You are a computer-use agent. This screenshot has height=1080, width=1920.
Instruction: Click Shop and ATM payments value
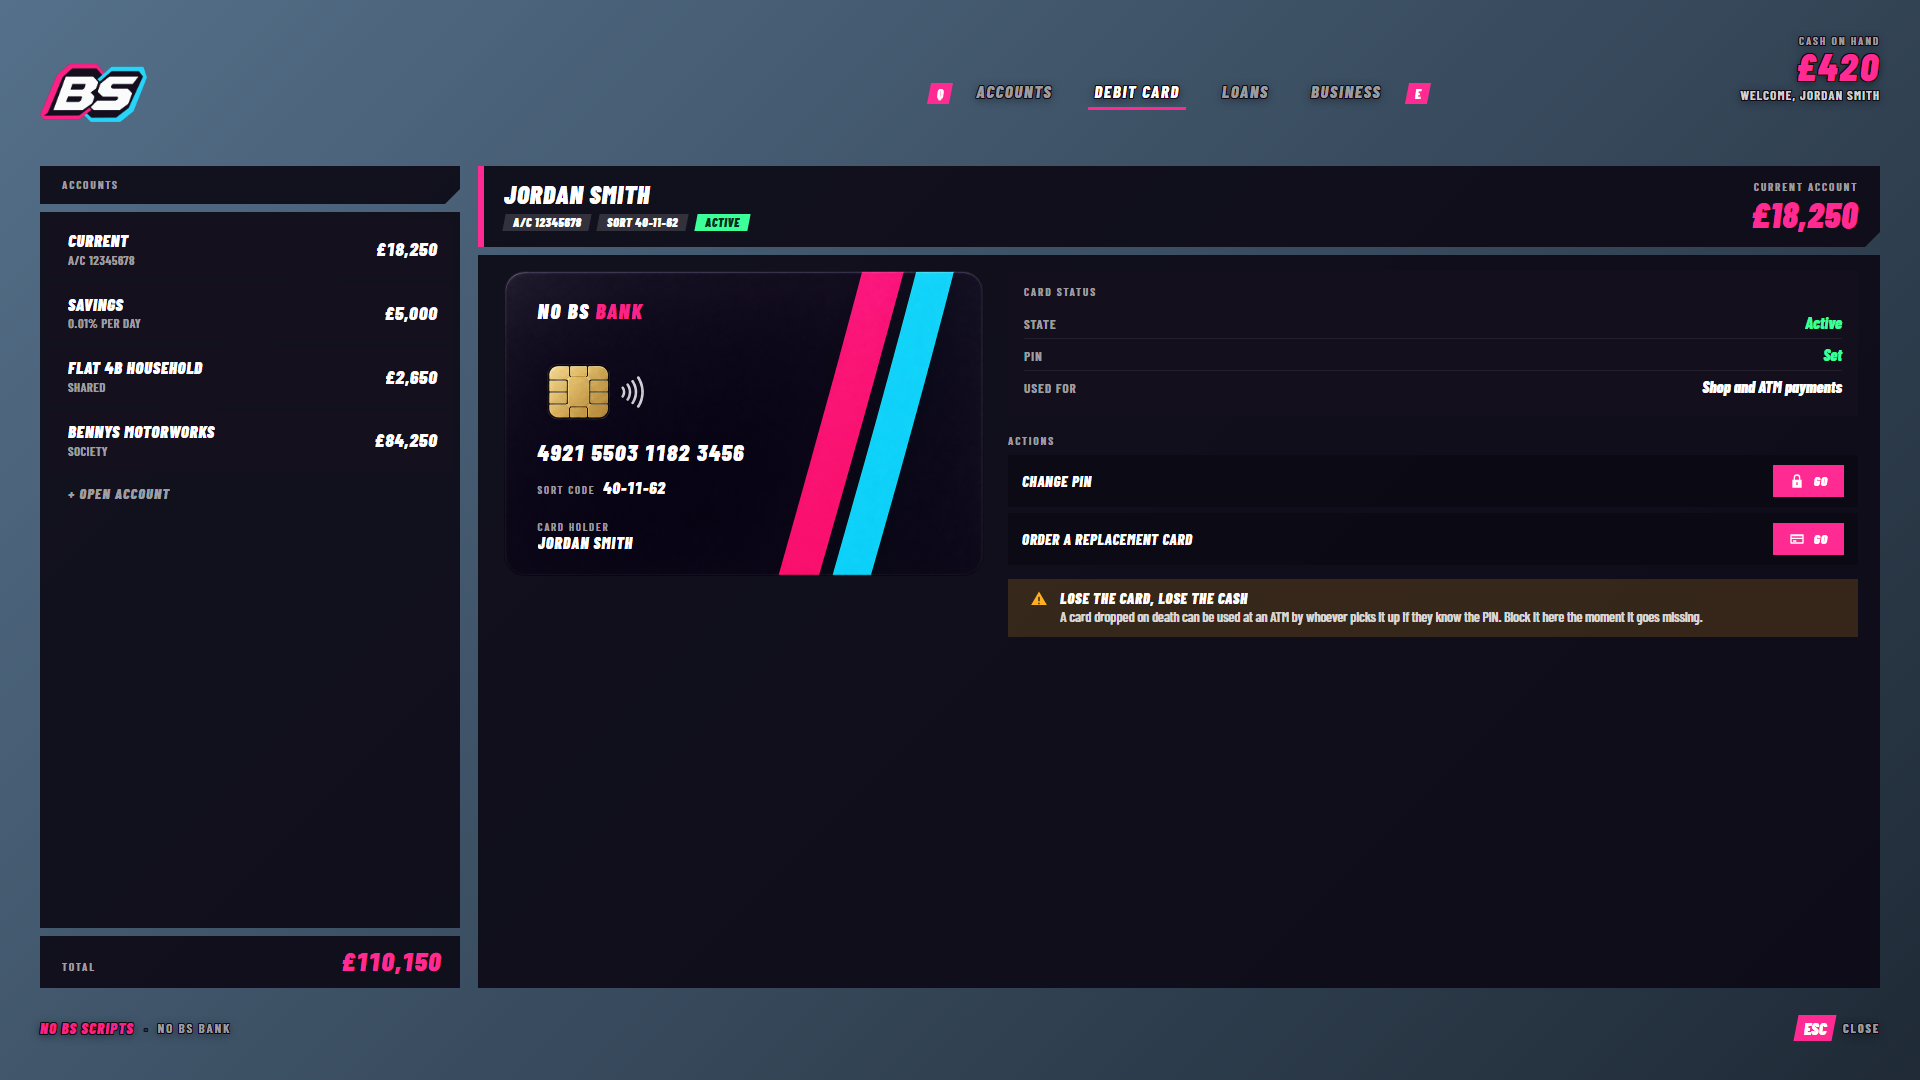pyautogui.click(x=1772, y=388)
